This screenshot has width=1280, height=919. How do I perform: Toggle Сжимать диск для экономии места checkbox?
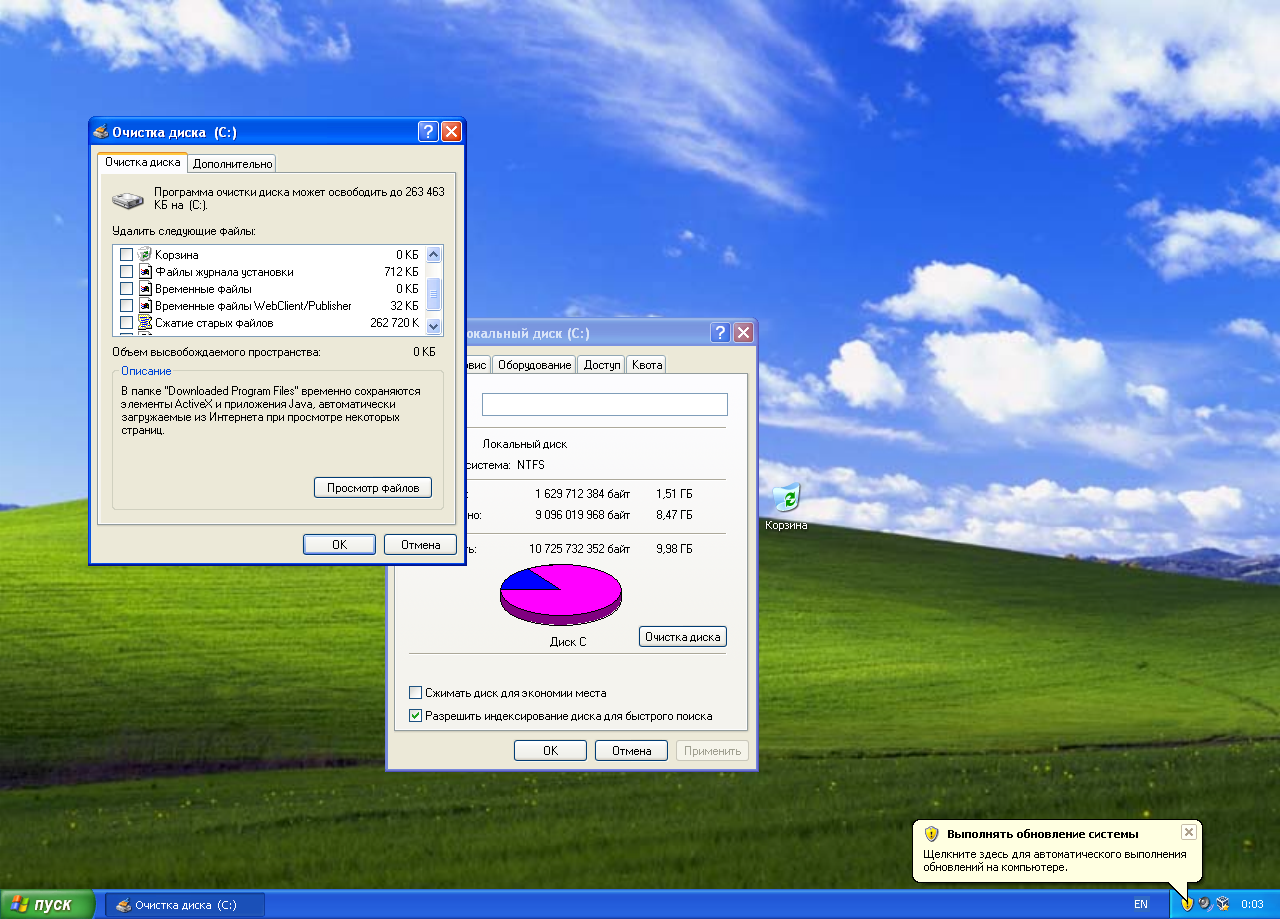tap(416, 693)
